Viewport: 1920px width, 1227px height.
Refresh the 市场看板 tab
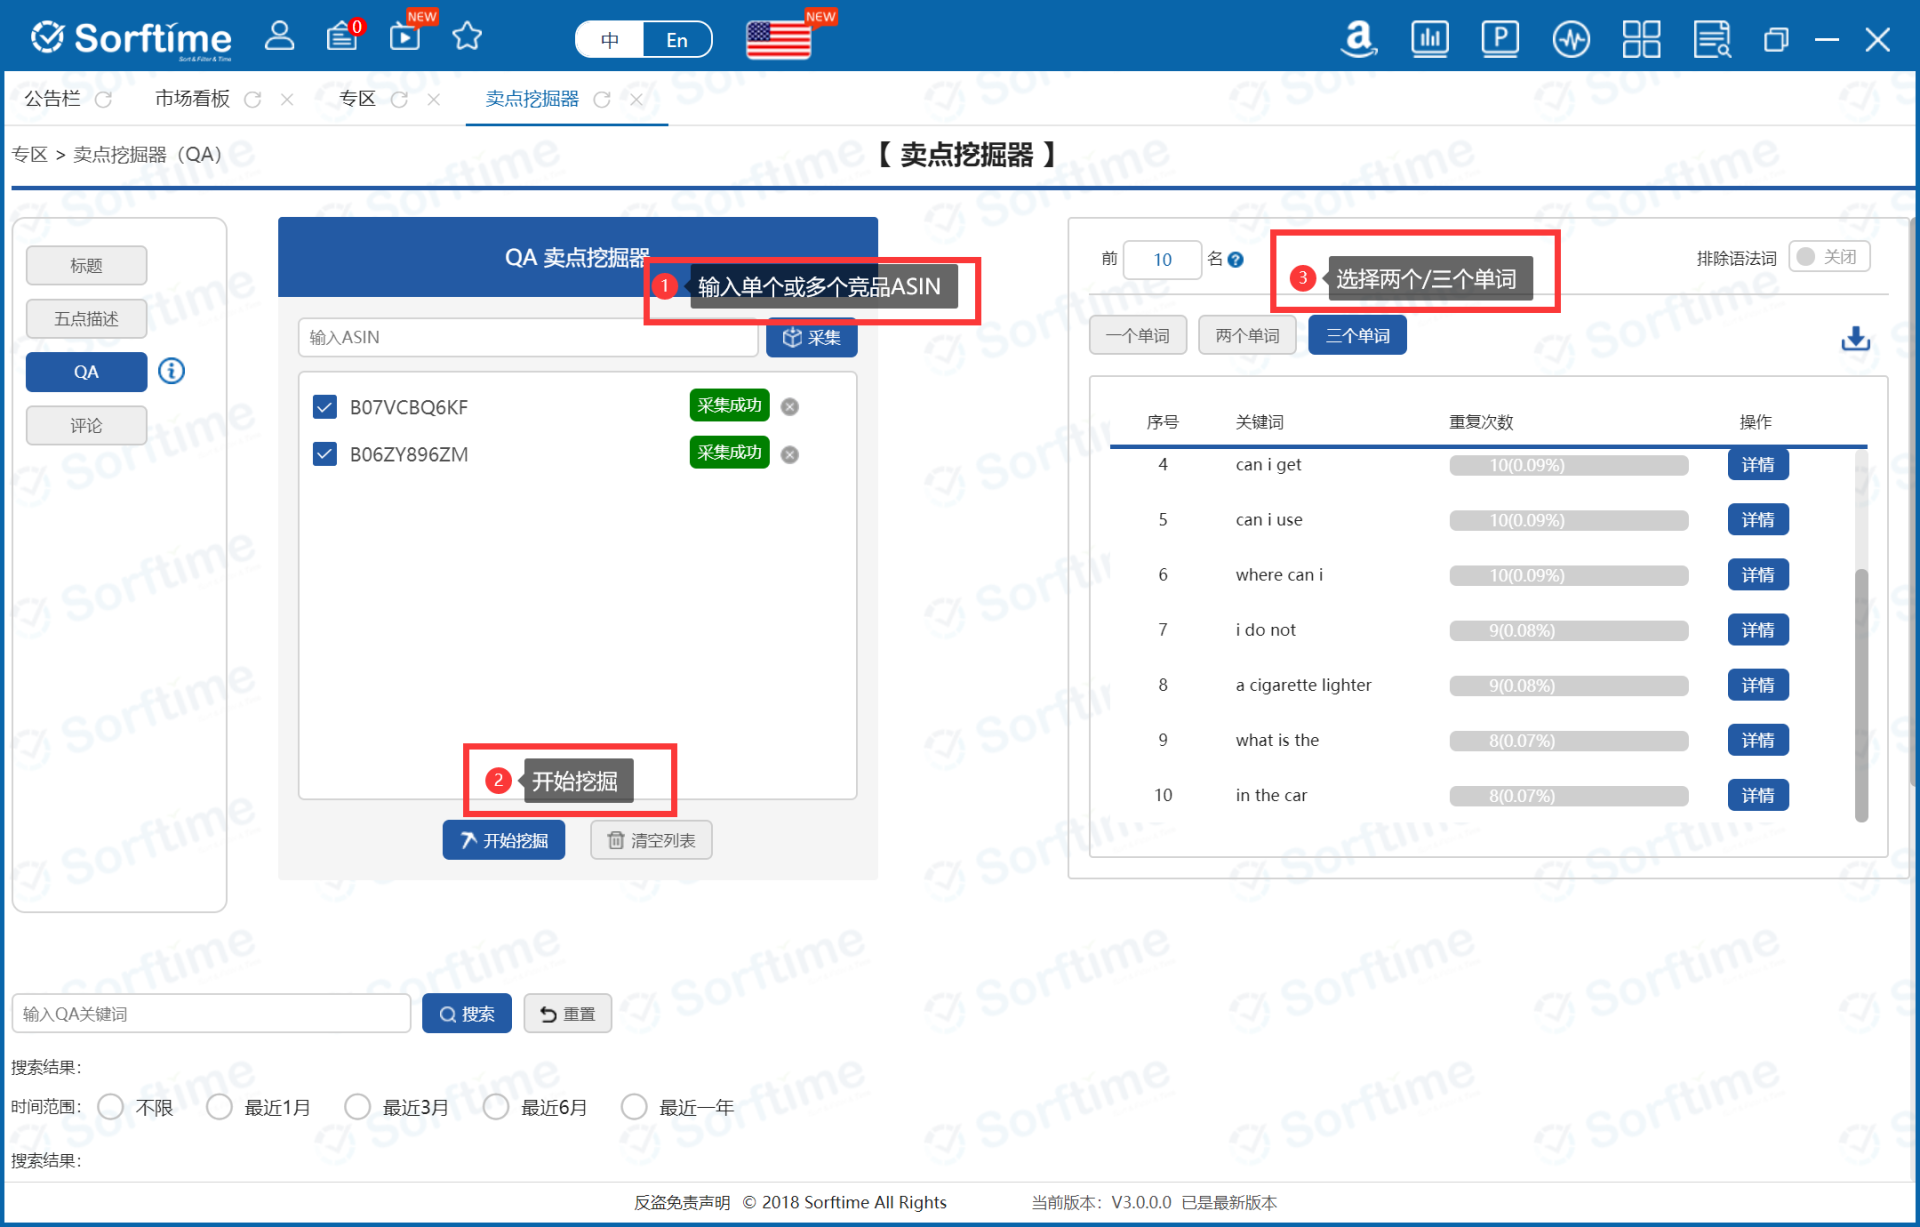pos(253,99)
